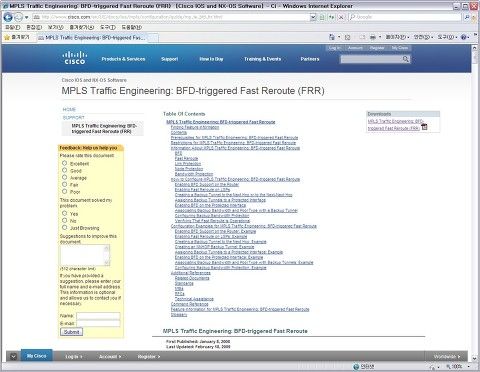480x372 pixels.
Task: Open the Fast Reroute contents link
Action: pos(186,158)
